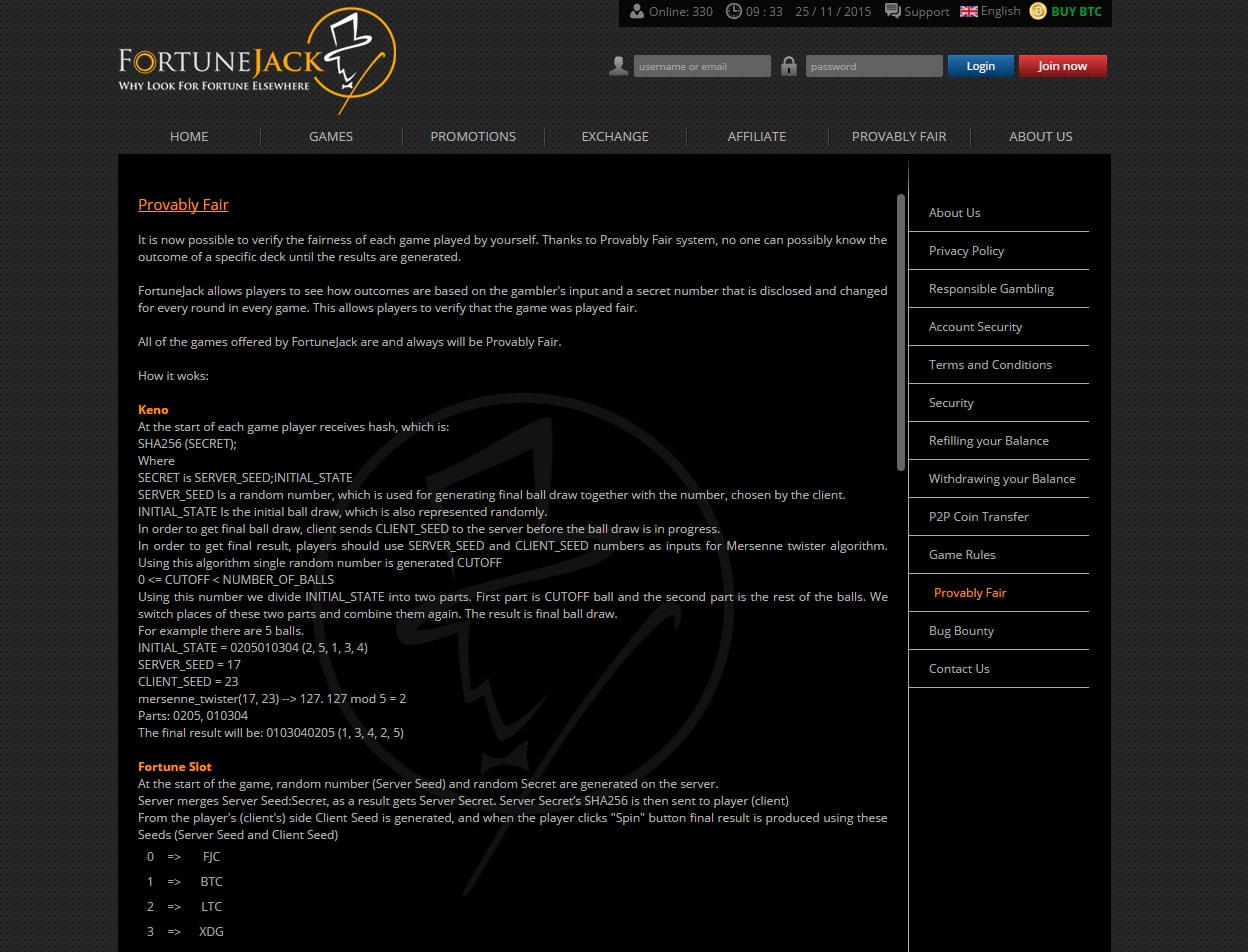Open the HOME menu item

pos(189,136)
